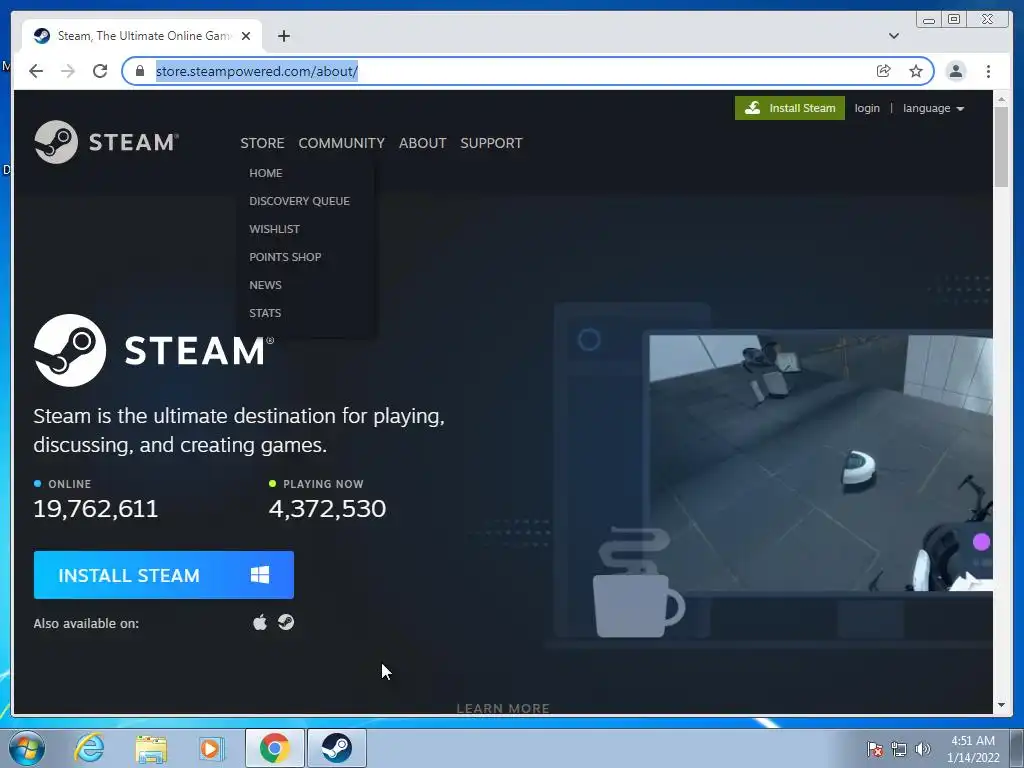Click the 'Also available on:' text

point(86,624)
